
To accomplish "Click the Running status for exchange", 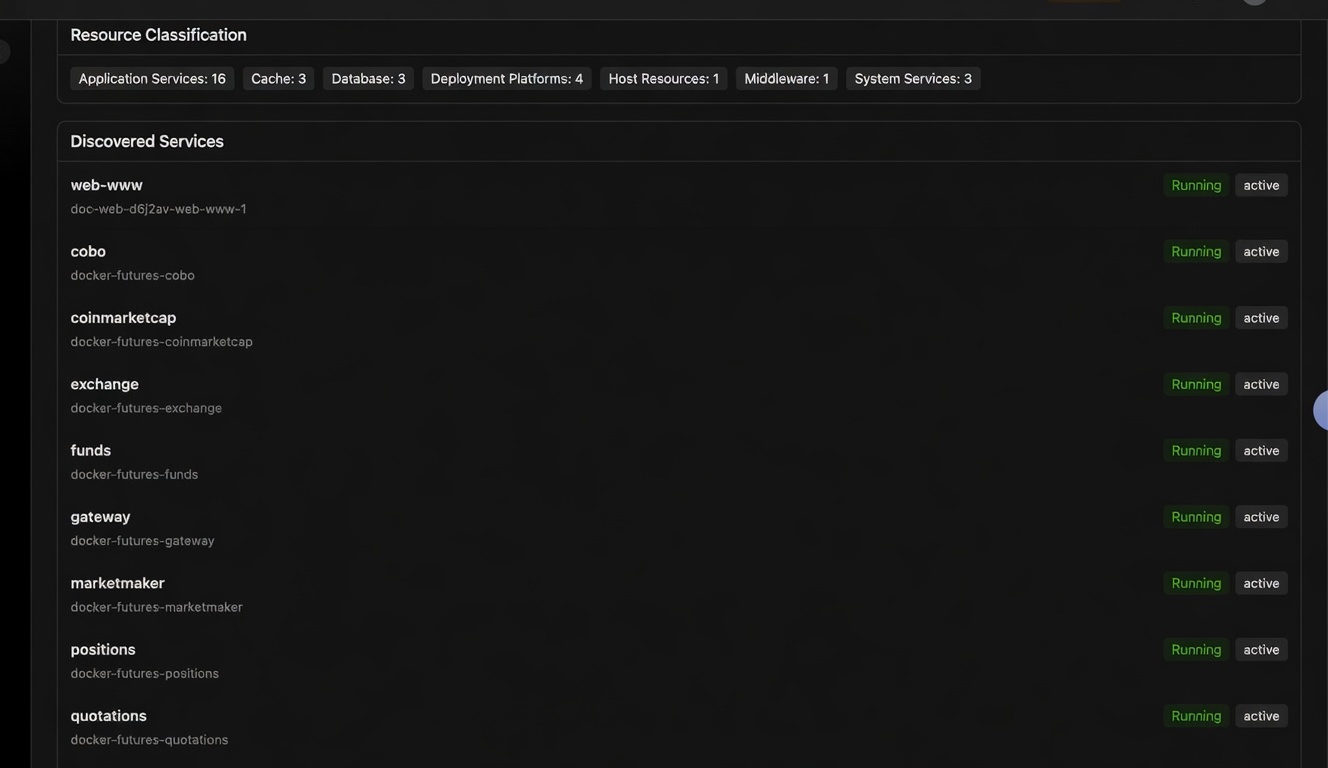I will pos(1196,384).
